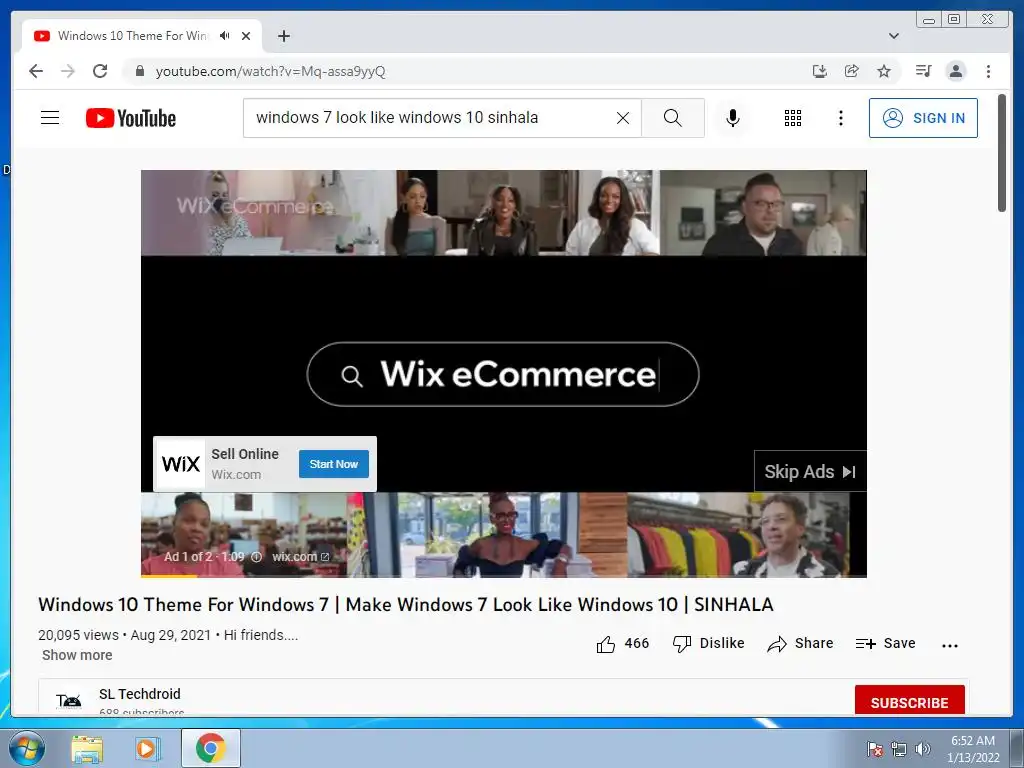Open the Windows Start menu
1024x768 pixels.
click(x=26, y=748)
